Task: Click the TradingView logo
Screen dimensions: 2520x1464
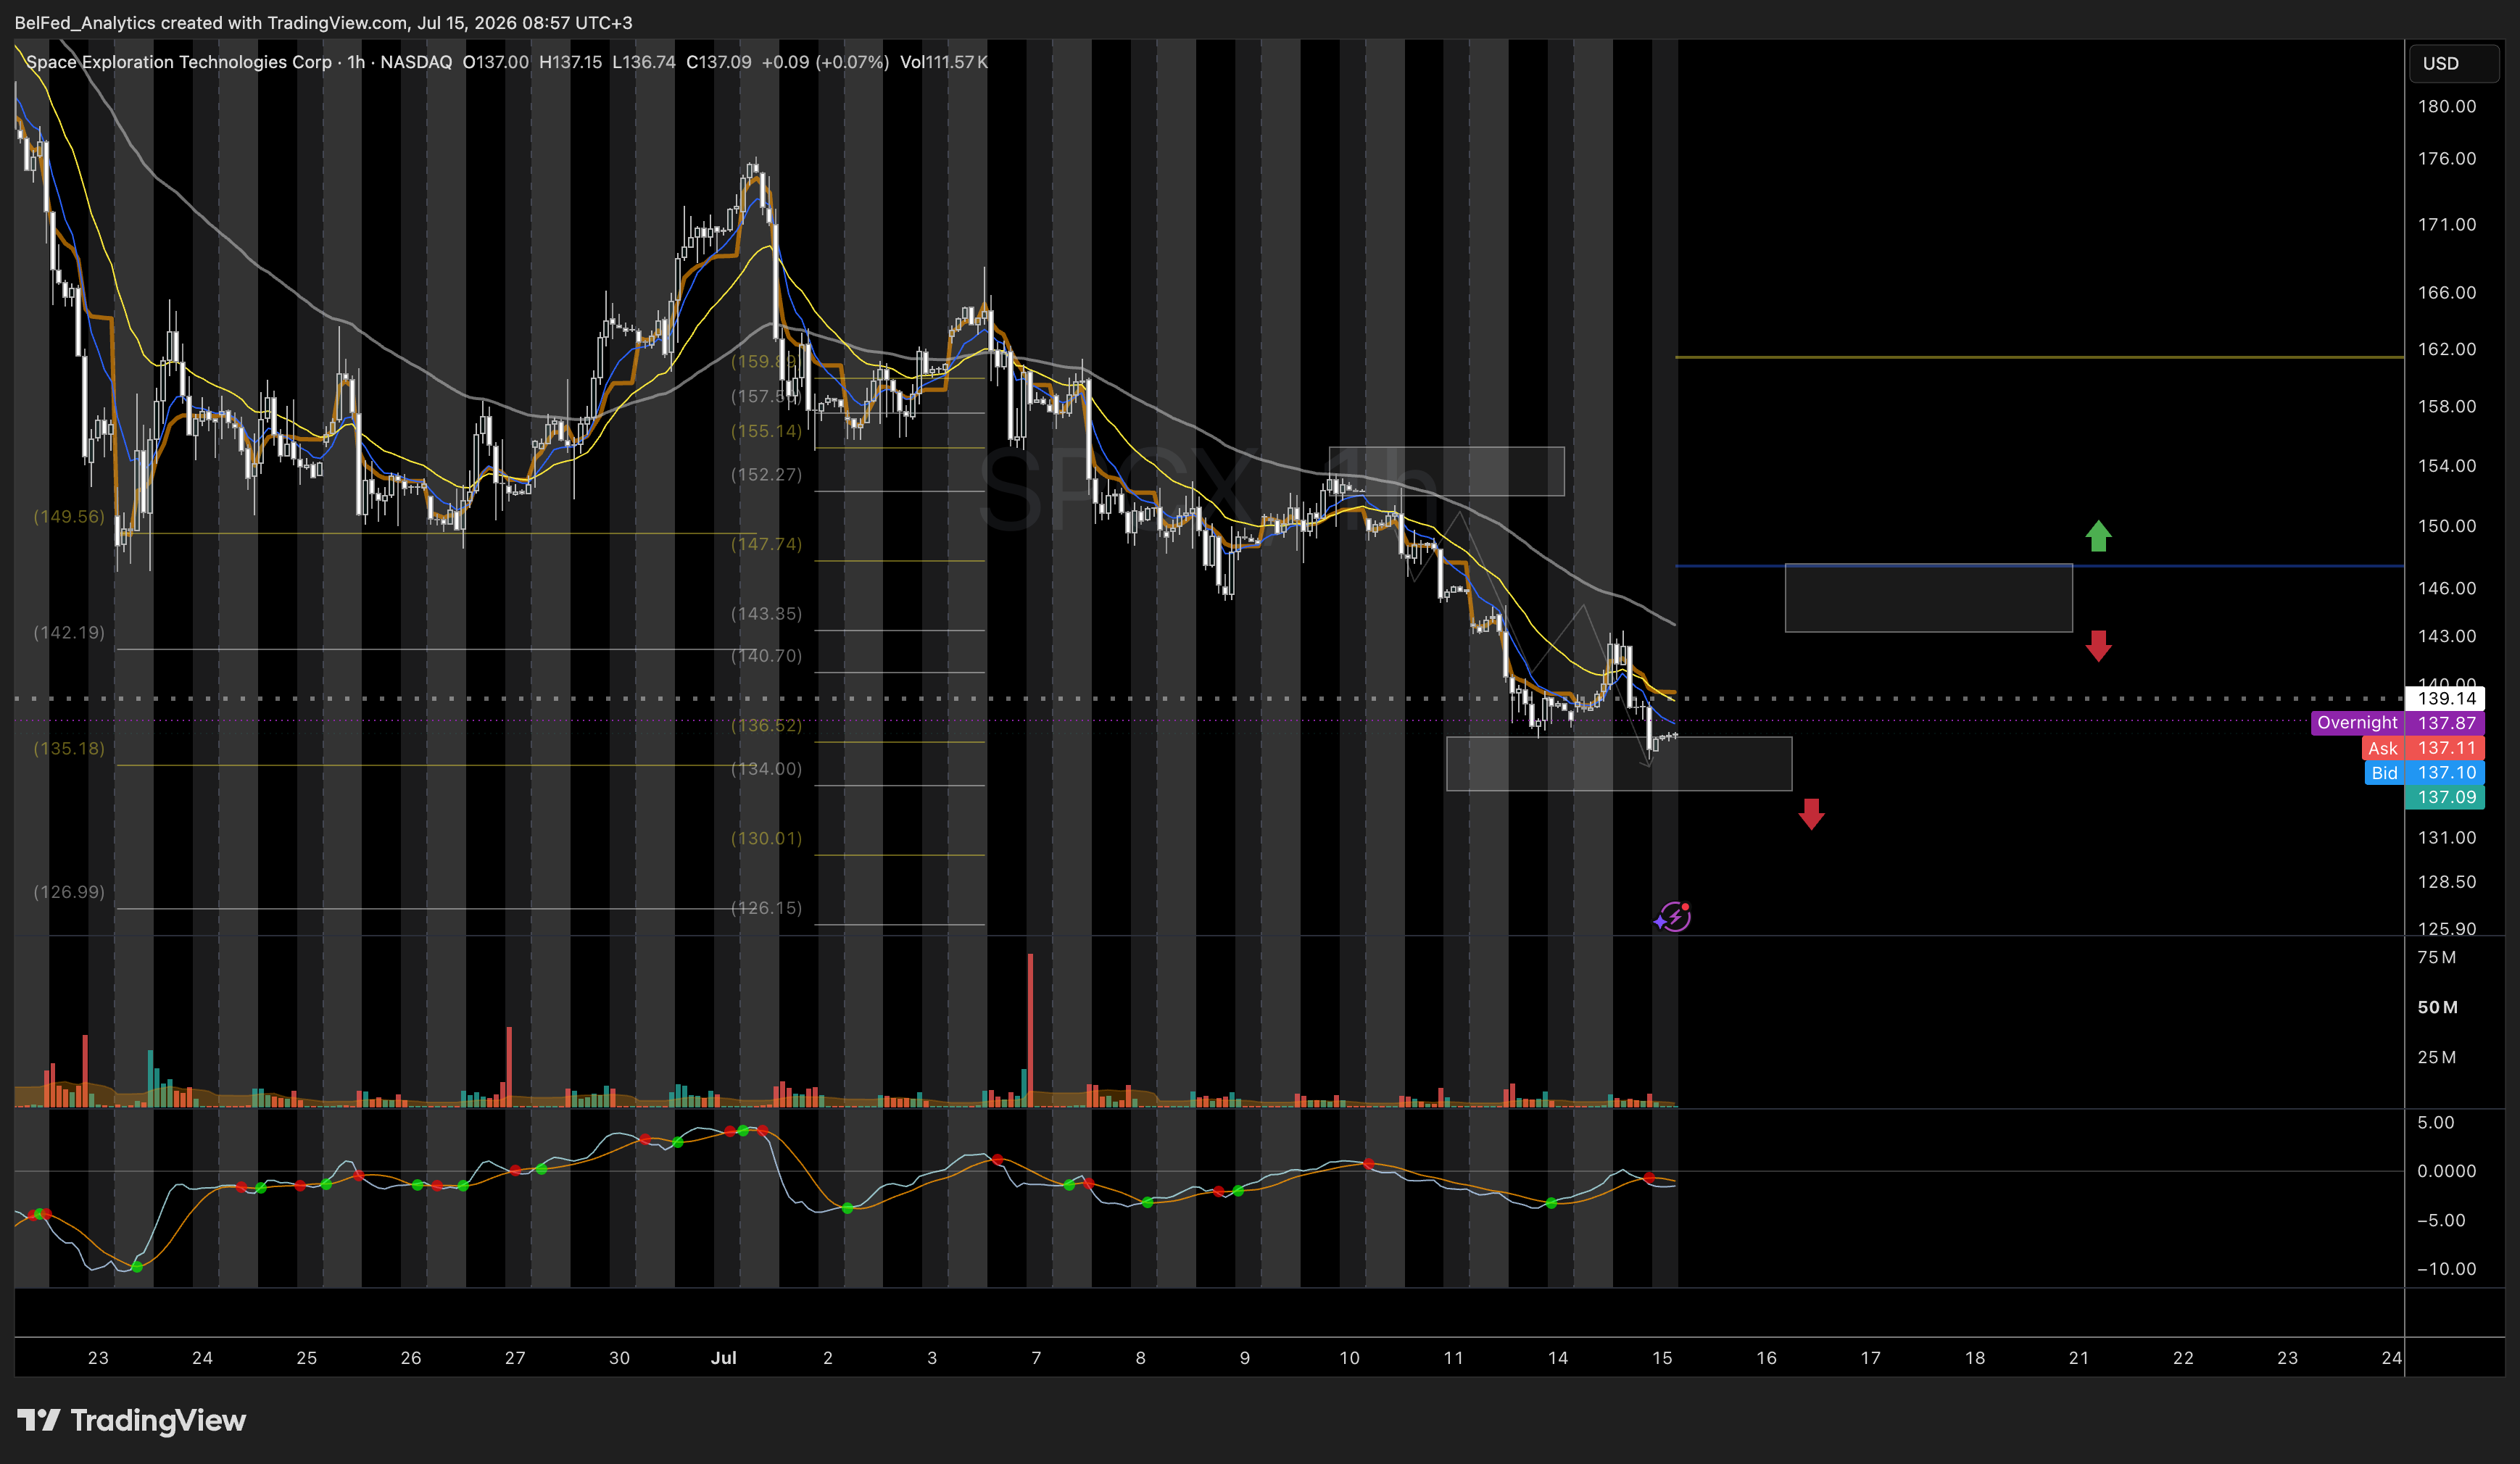Action: pyautogui.click(x=131, y=1420)
